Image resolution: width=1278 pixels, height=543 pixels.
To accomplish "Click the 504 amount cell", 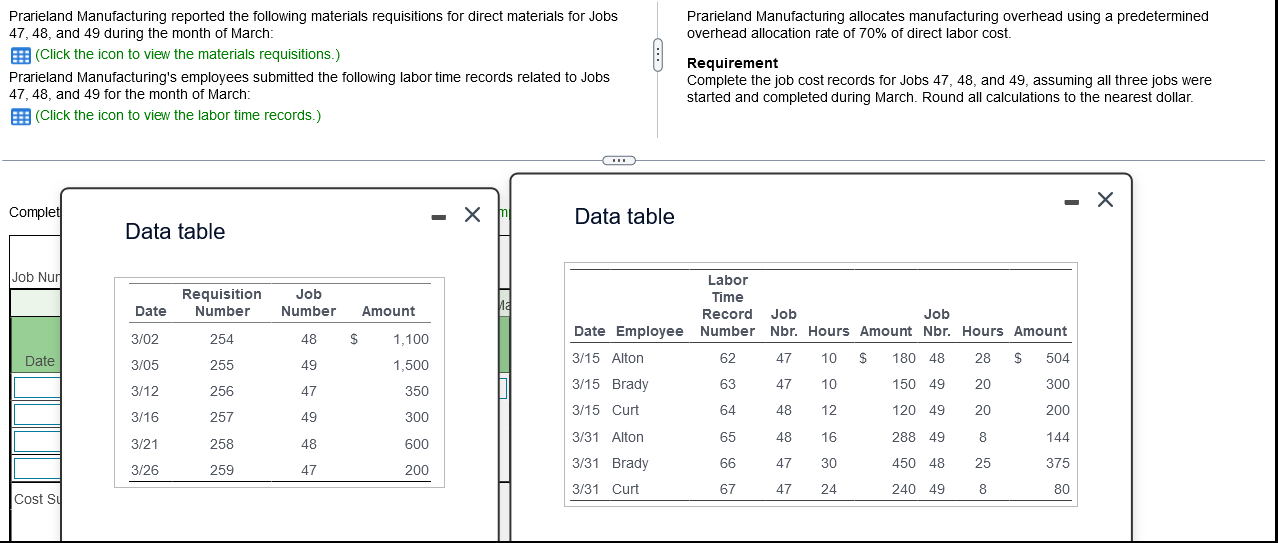I will coord(1058,358).
